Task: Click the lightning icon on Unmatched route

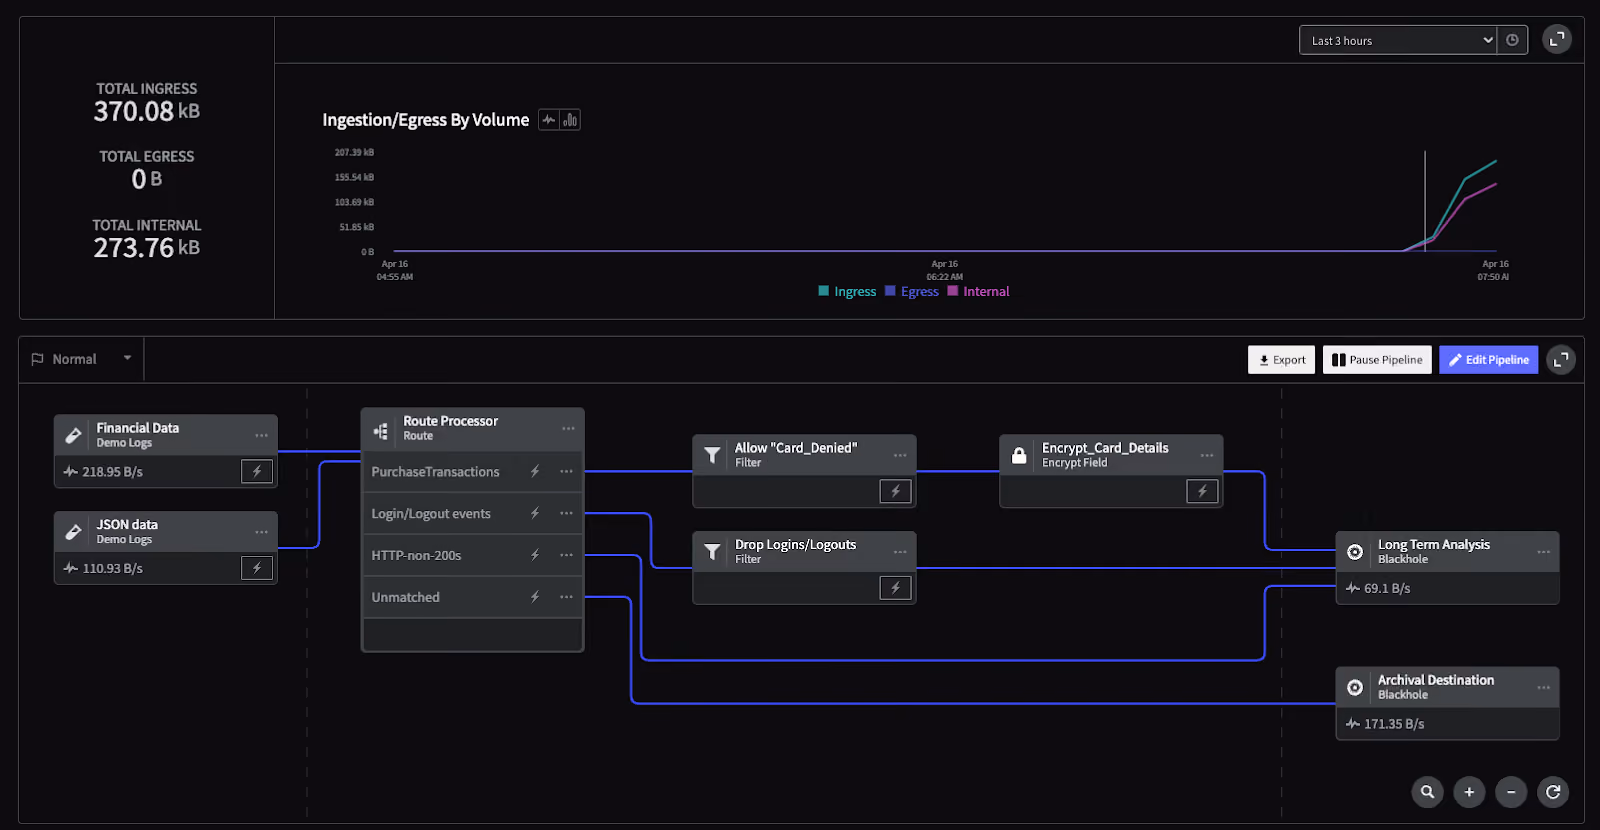Action: tap(535, 597)
